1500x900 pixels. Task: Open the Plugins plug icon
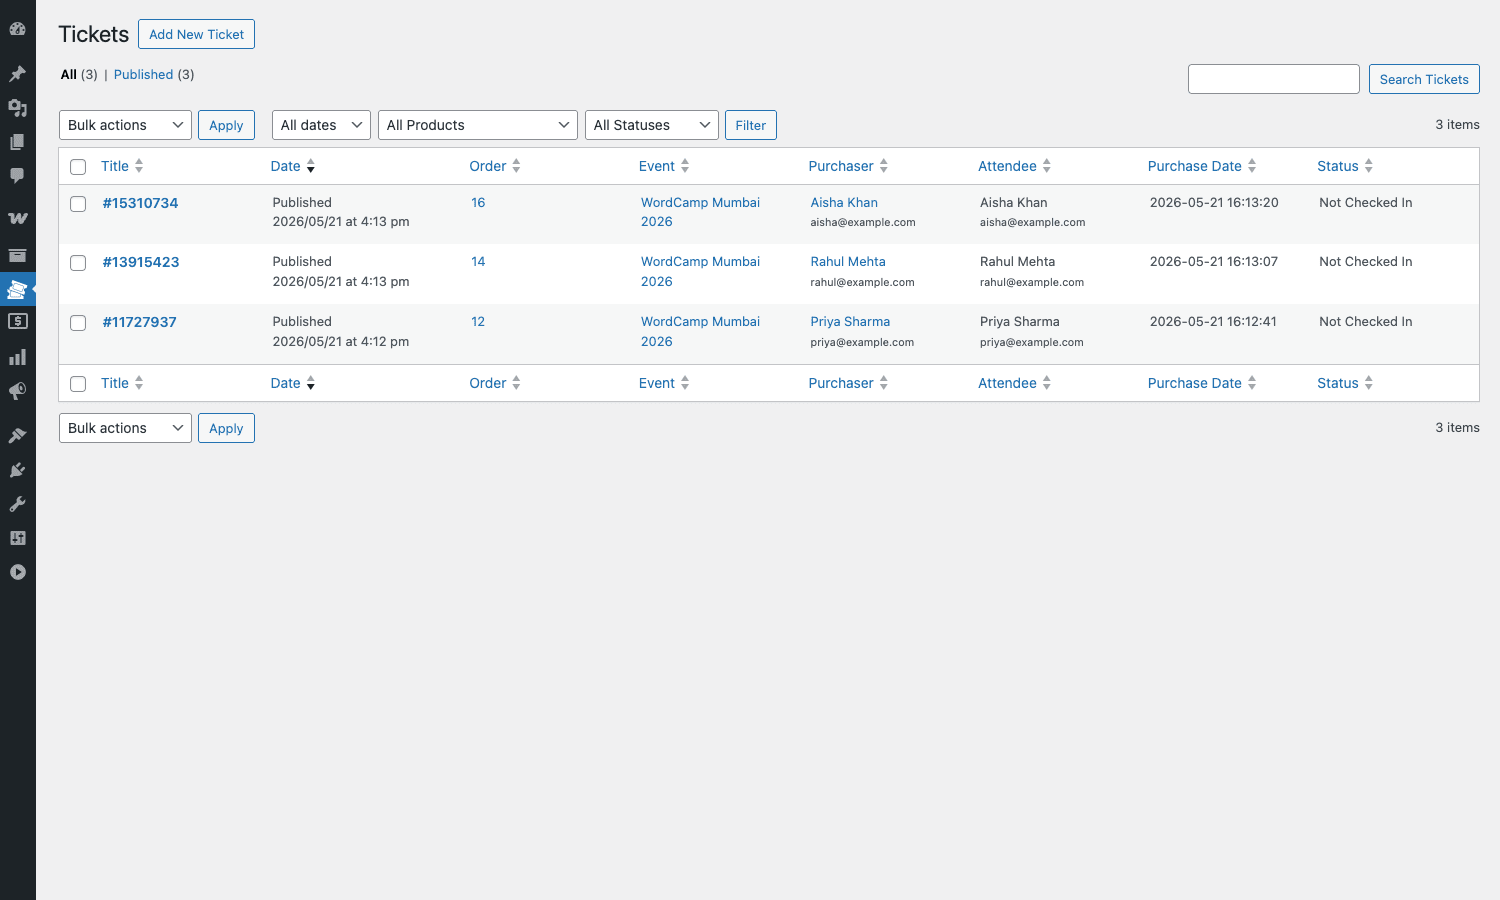pos(17,470)
